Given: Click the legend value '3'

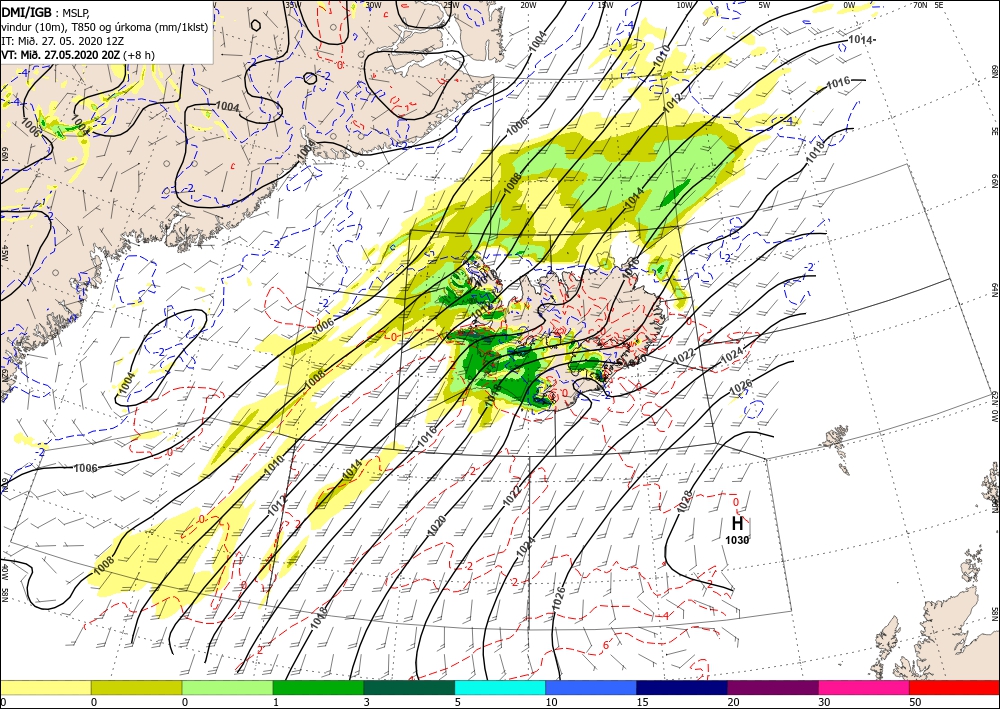Looking at the screenshot, I should coord(367,702).
